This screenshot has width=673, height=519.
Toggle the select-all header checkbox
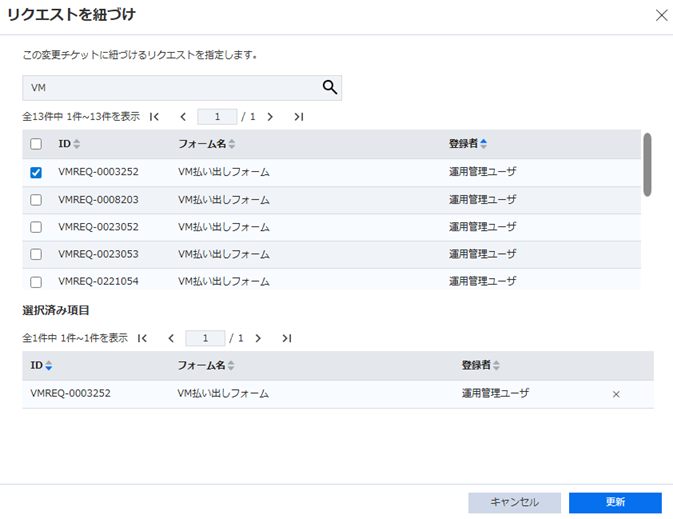tap(36, 144)
